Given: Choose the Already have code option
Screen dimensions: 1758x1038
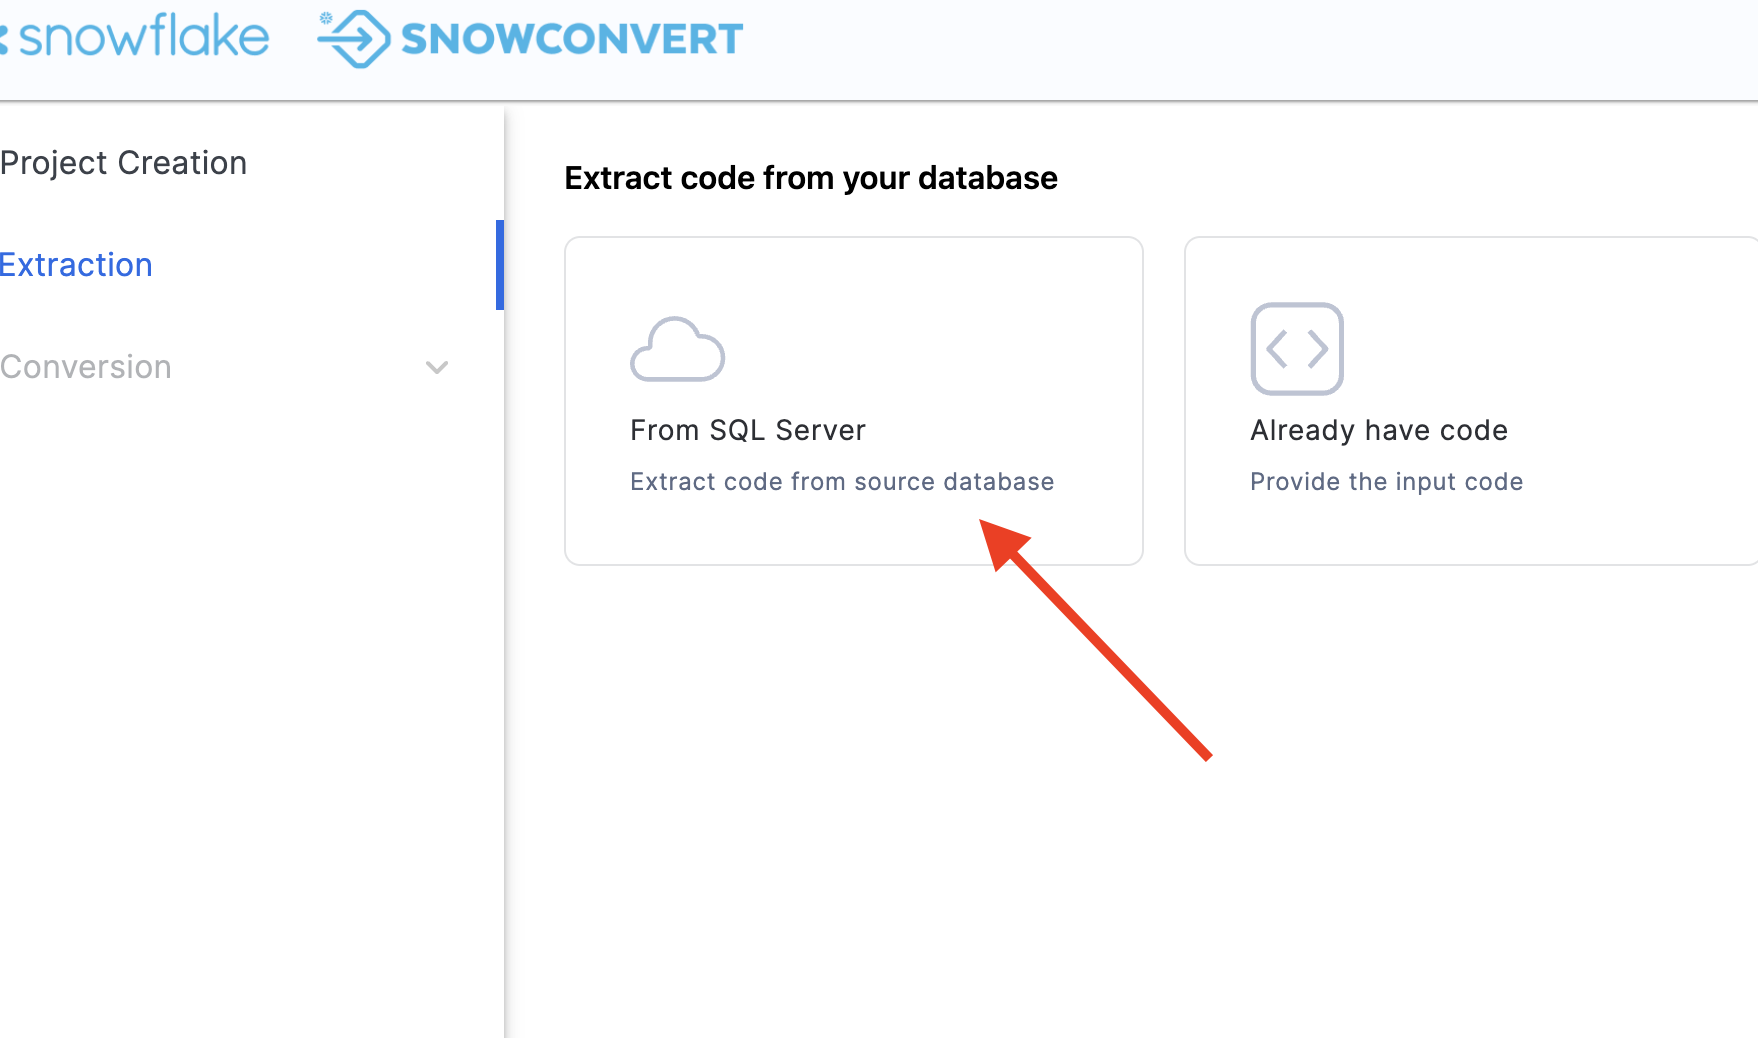Looking at the screenshot, I should (x=1470, y=400).
